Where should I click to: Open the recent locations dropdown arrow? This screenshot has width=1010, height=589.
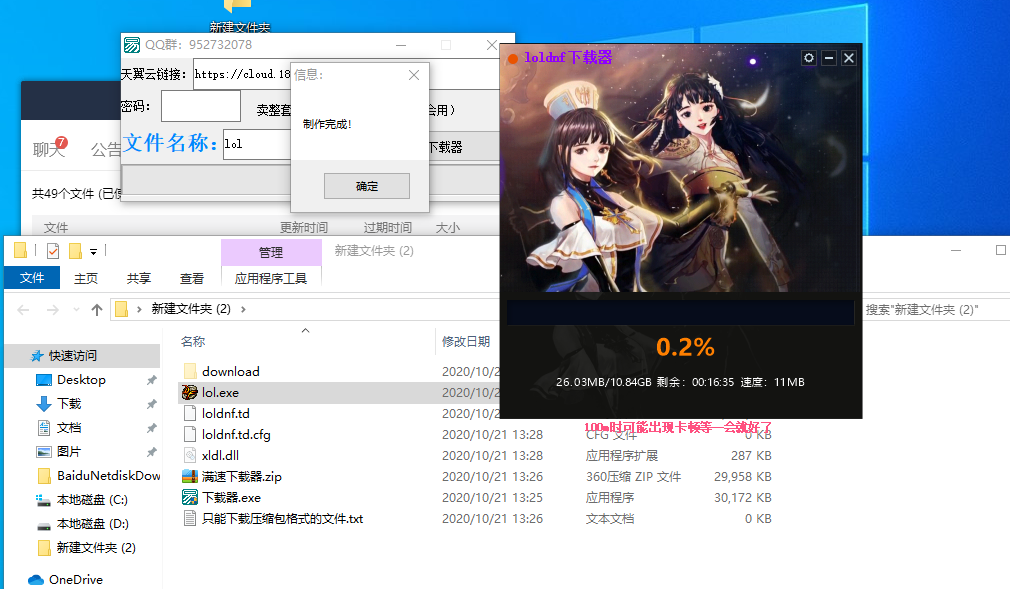tap(76, 310)
